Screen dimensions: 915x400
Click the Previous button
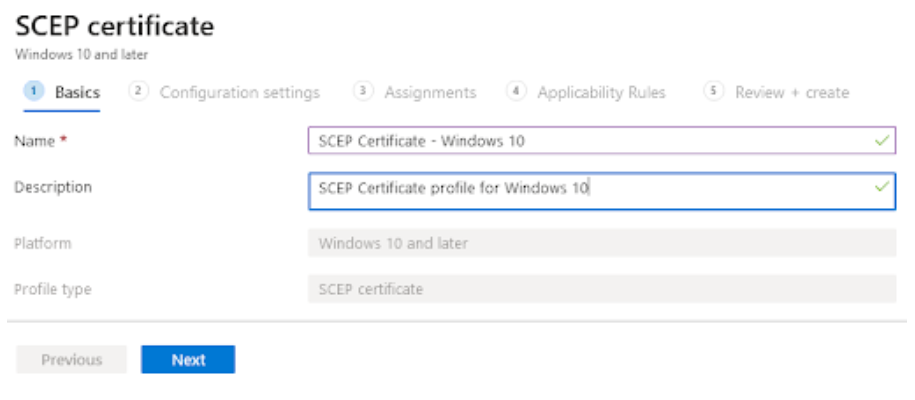pyautogui.click(x=71, y=359)
